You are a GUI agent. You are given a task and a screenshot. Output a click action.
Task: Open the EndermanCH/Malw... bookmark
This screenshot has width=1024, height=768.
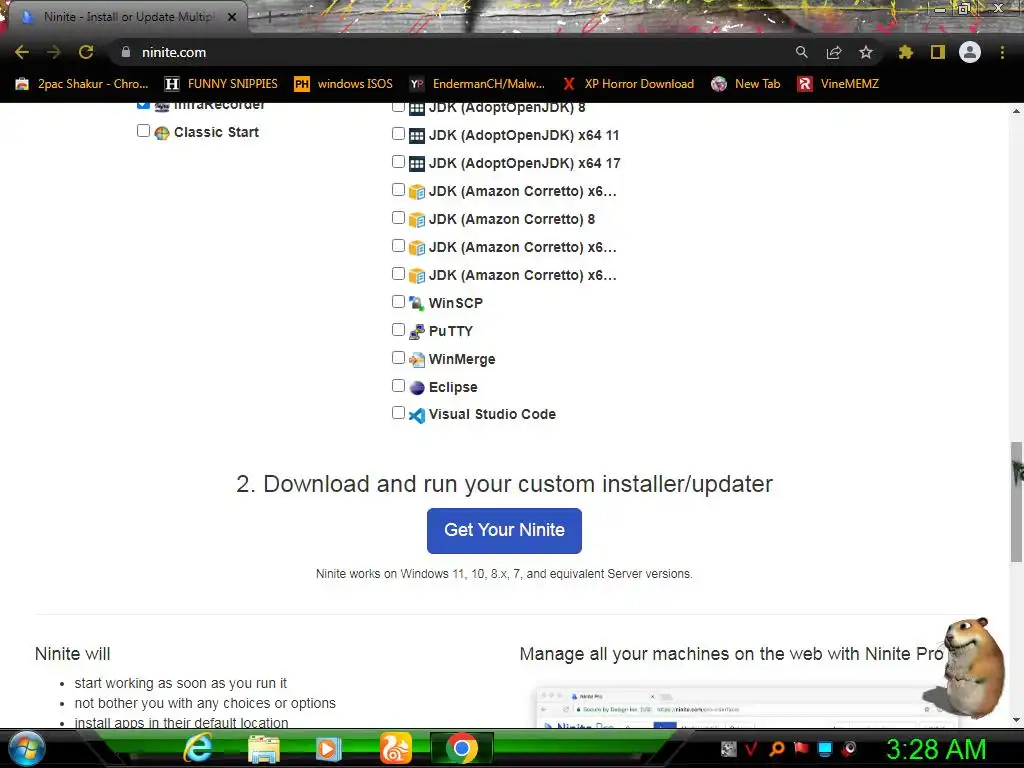(x=477, y=84)
